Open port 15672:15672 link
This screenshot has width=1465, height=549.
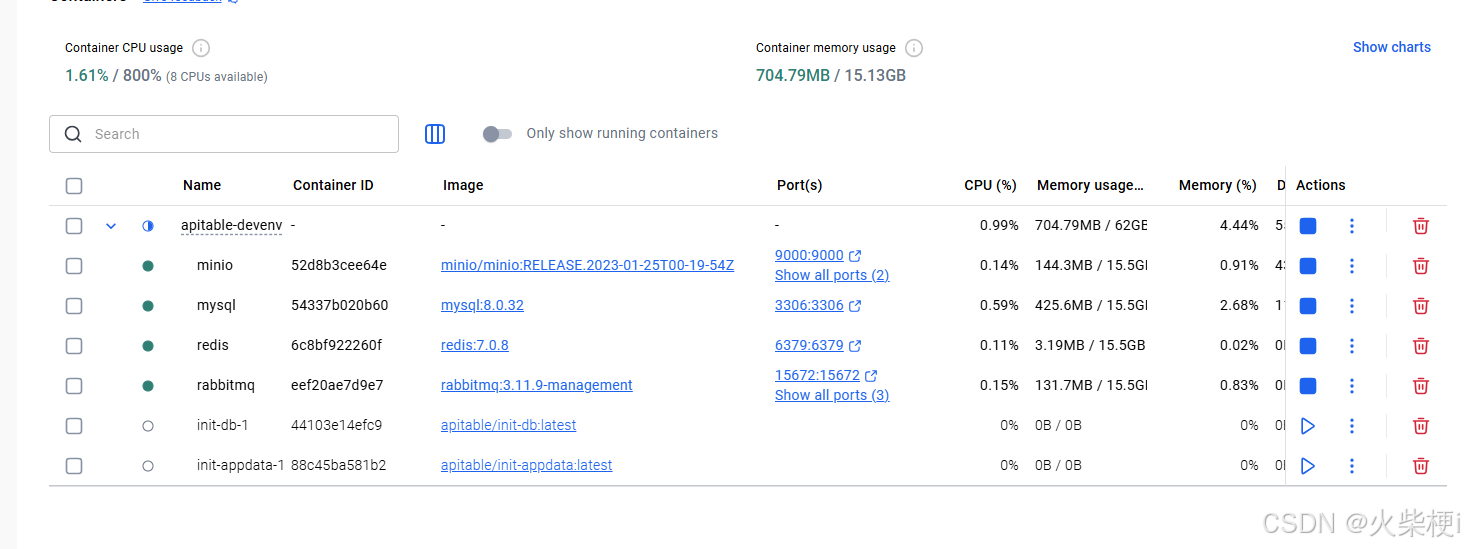[x=817, y=375]
